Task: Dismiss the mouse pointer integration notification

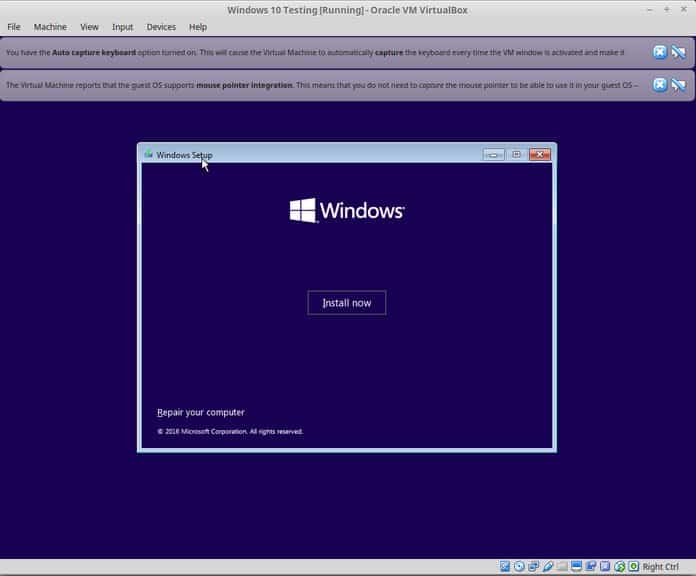Action: click(660, 84)
